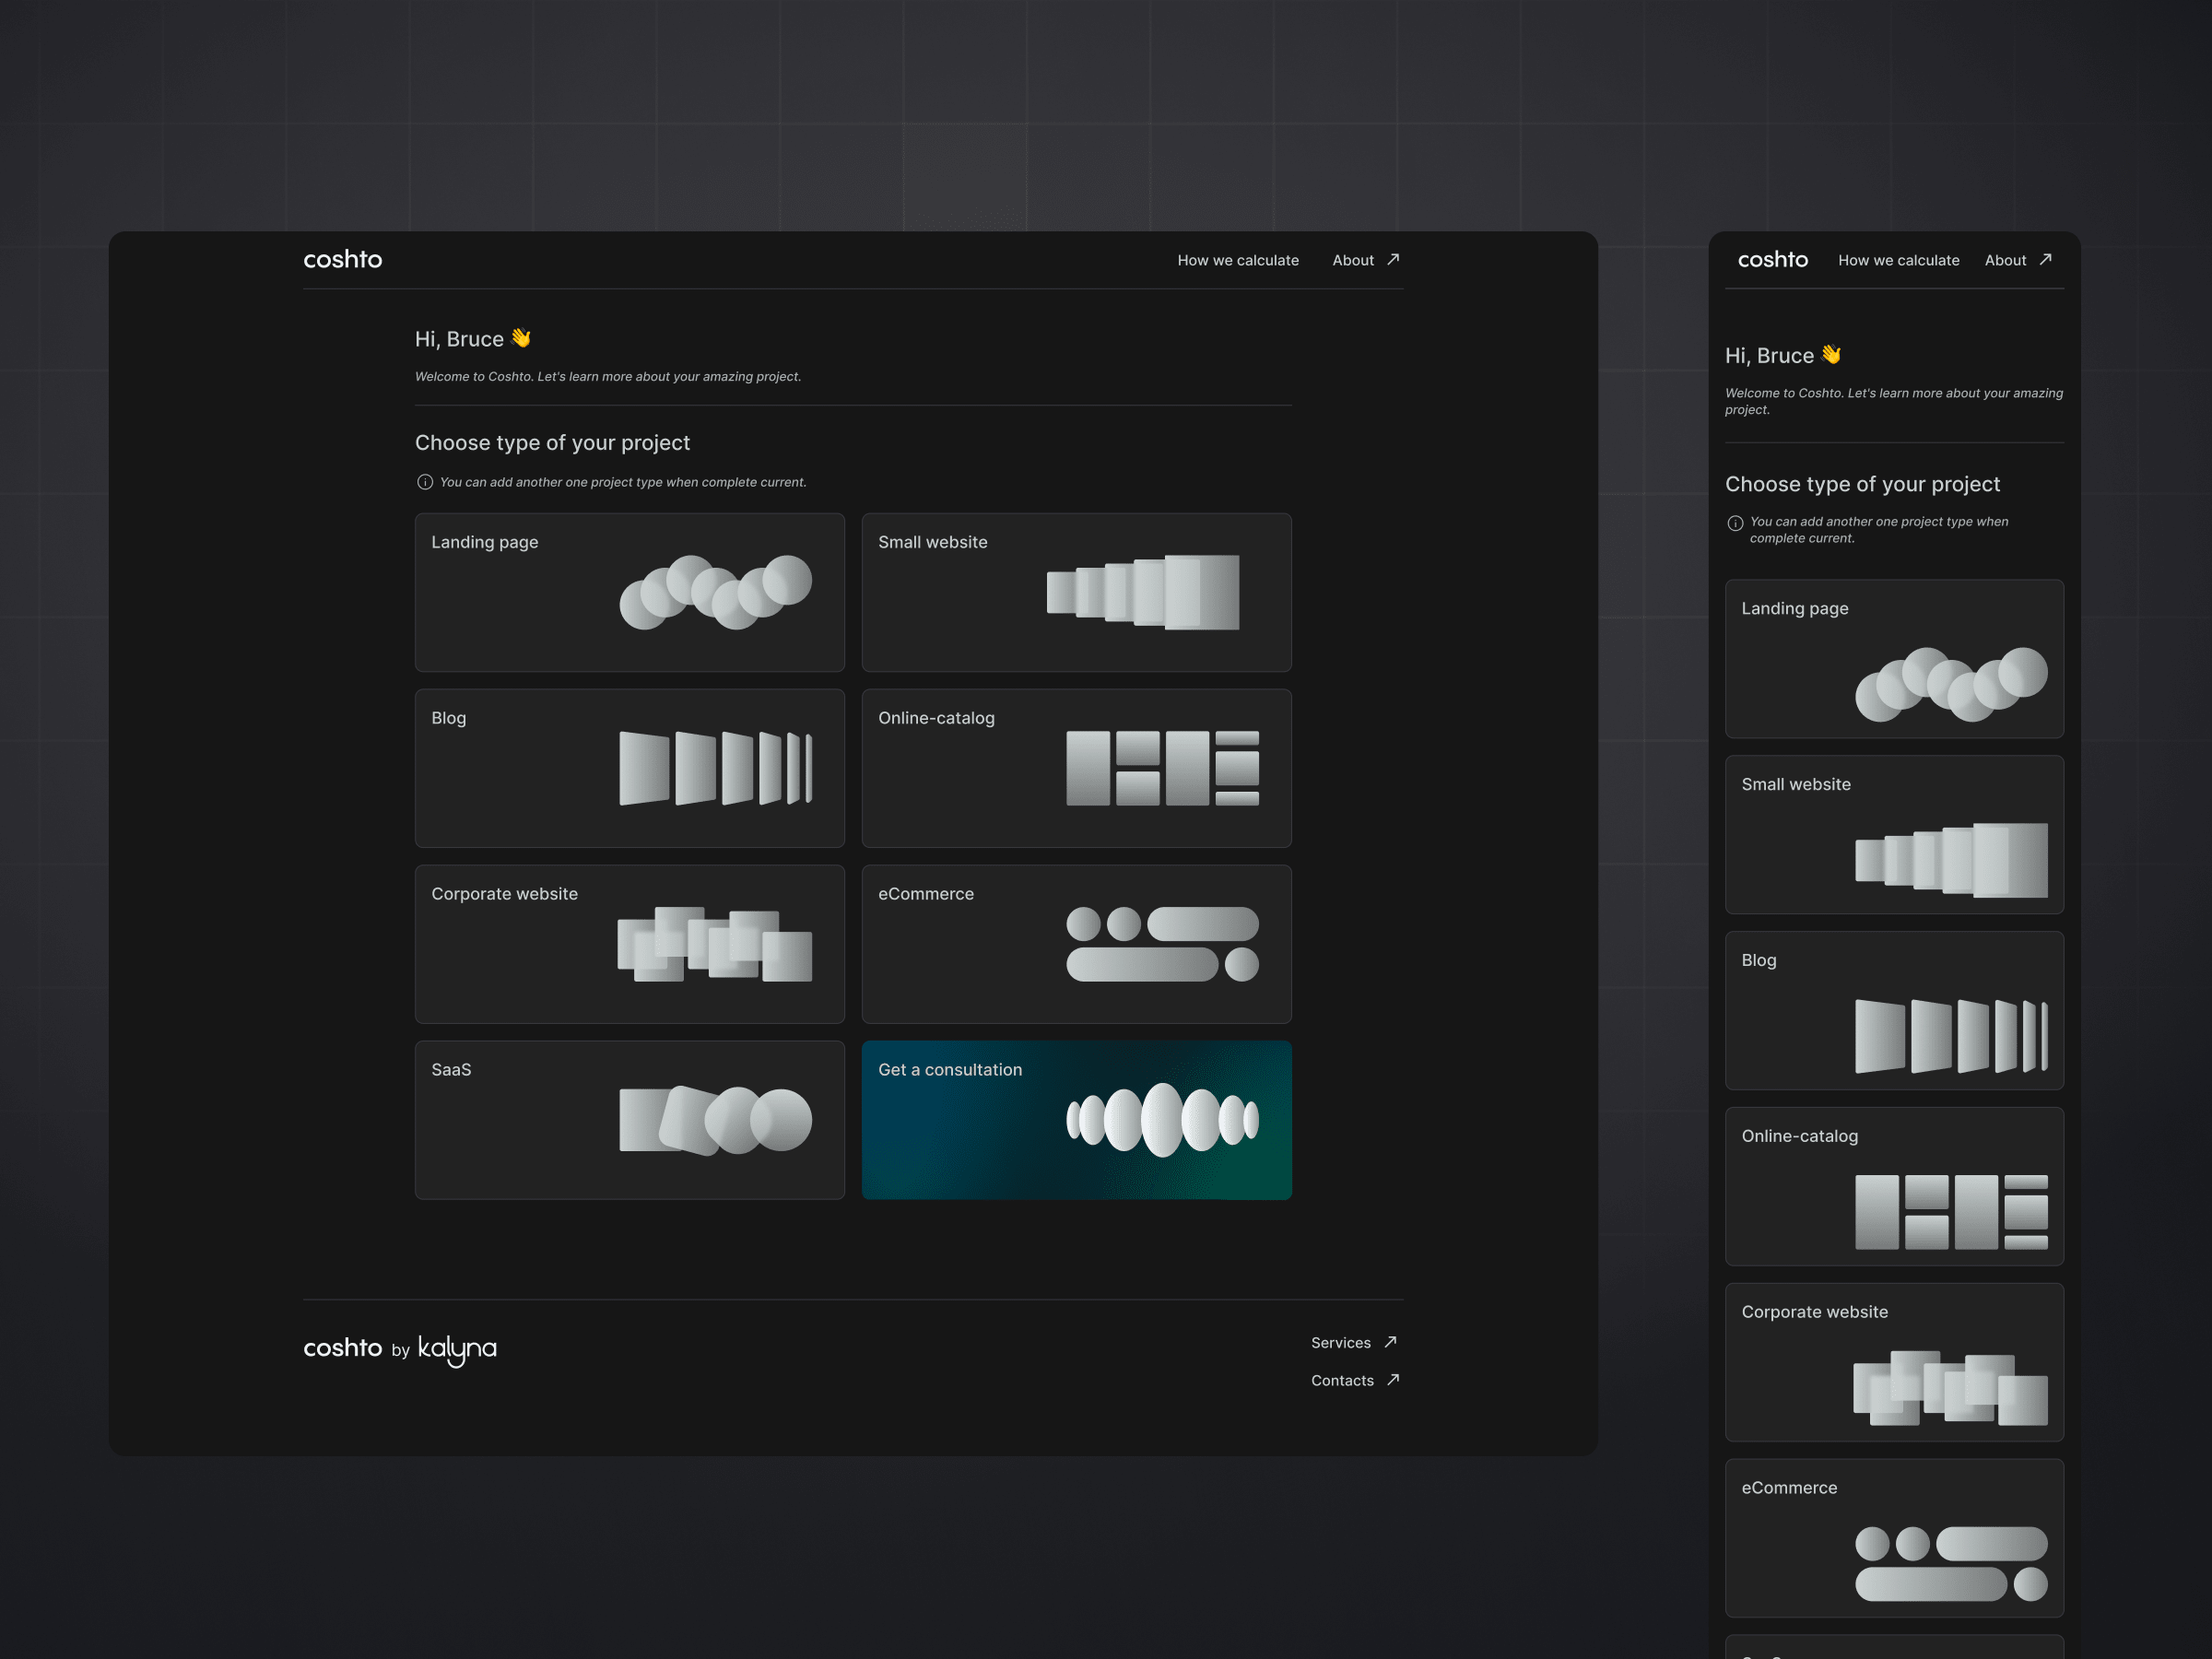Image resolution: width=2212 pixels, height=1659 pixels.
Task: Open How we calculate in desktop header
Action: 1238,260
